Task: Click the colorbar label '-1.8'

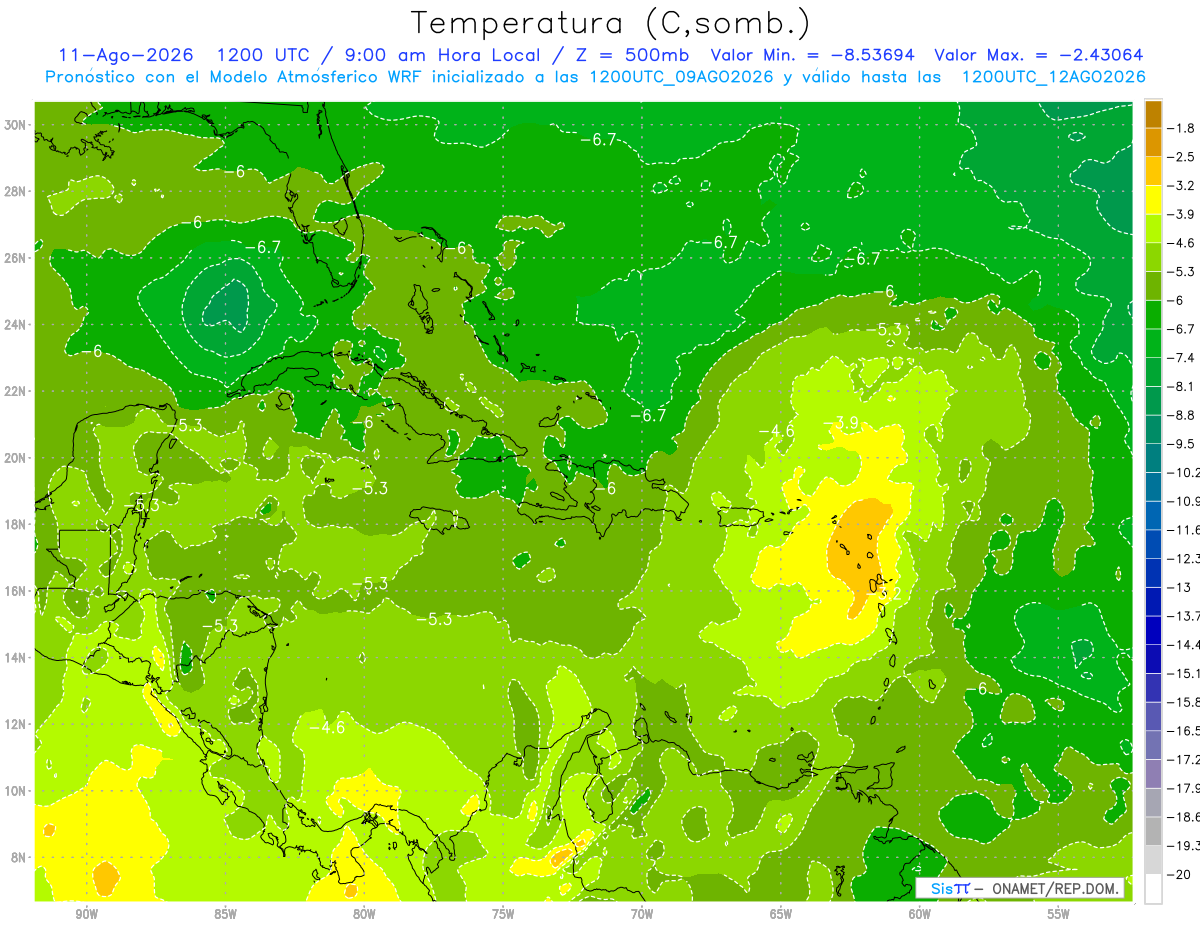Action: click(x=1181, y=128)
